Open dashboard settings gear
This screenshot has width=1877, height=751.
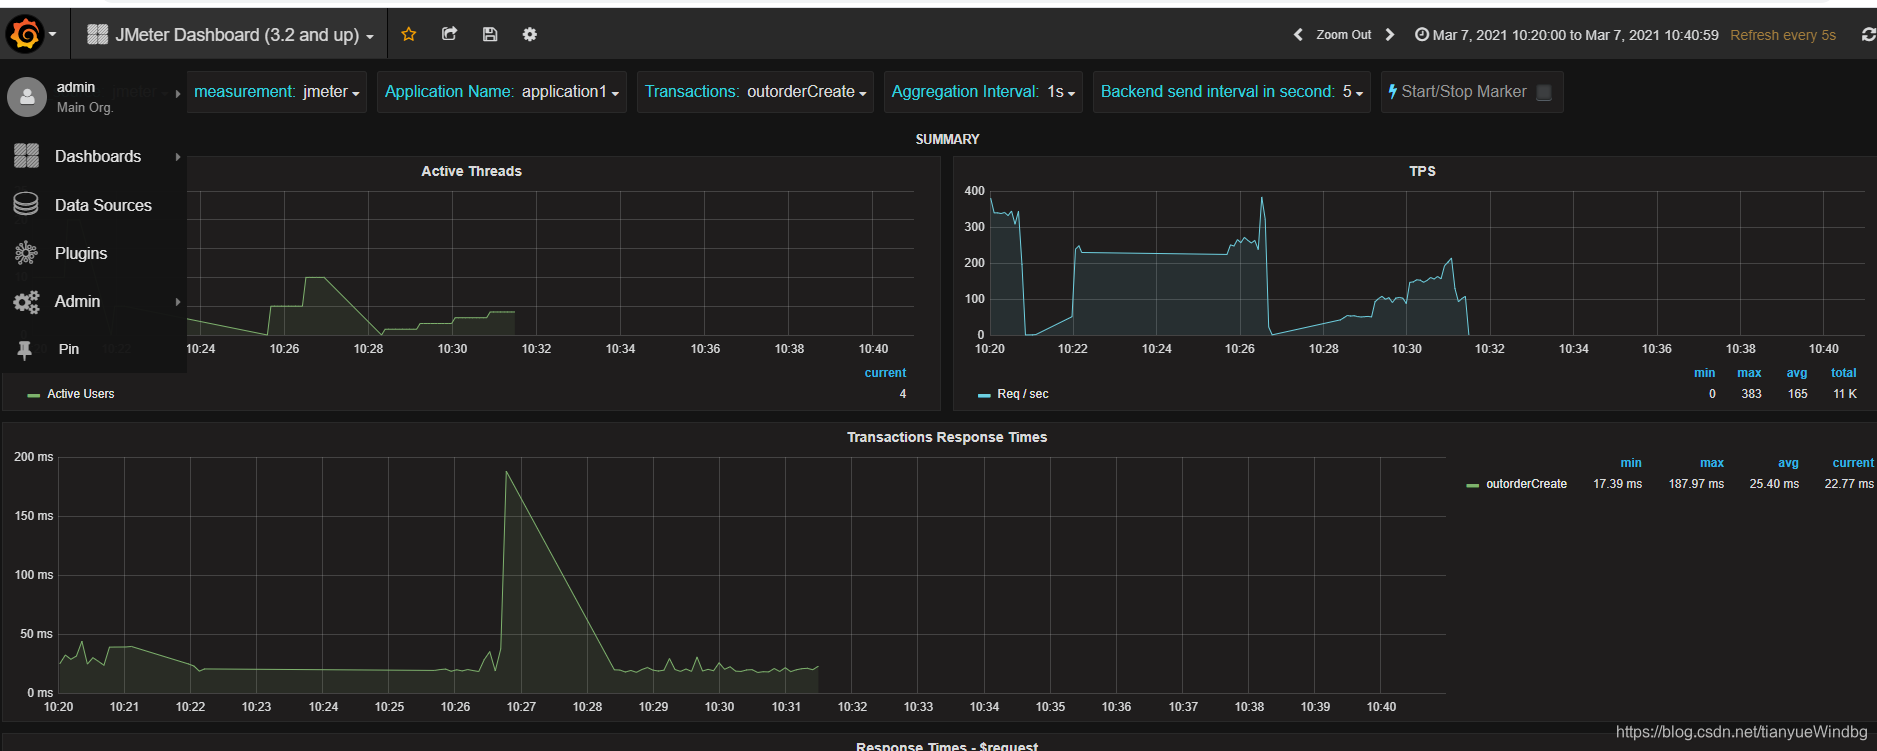(530, 34)
